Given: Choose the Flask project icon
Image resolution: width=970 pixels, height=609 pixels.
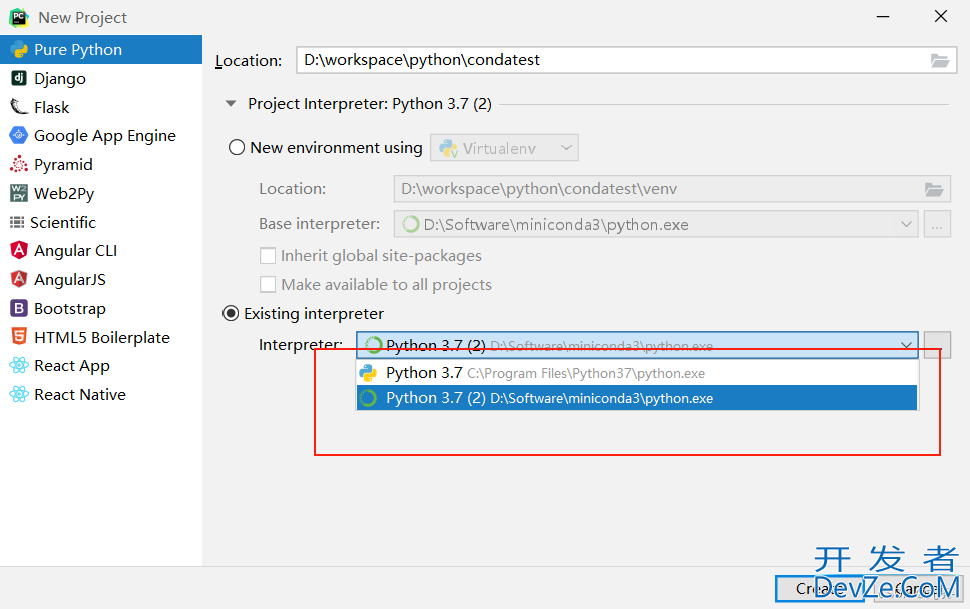Looking at the screenshot, I should (19, 107).
